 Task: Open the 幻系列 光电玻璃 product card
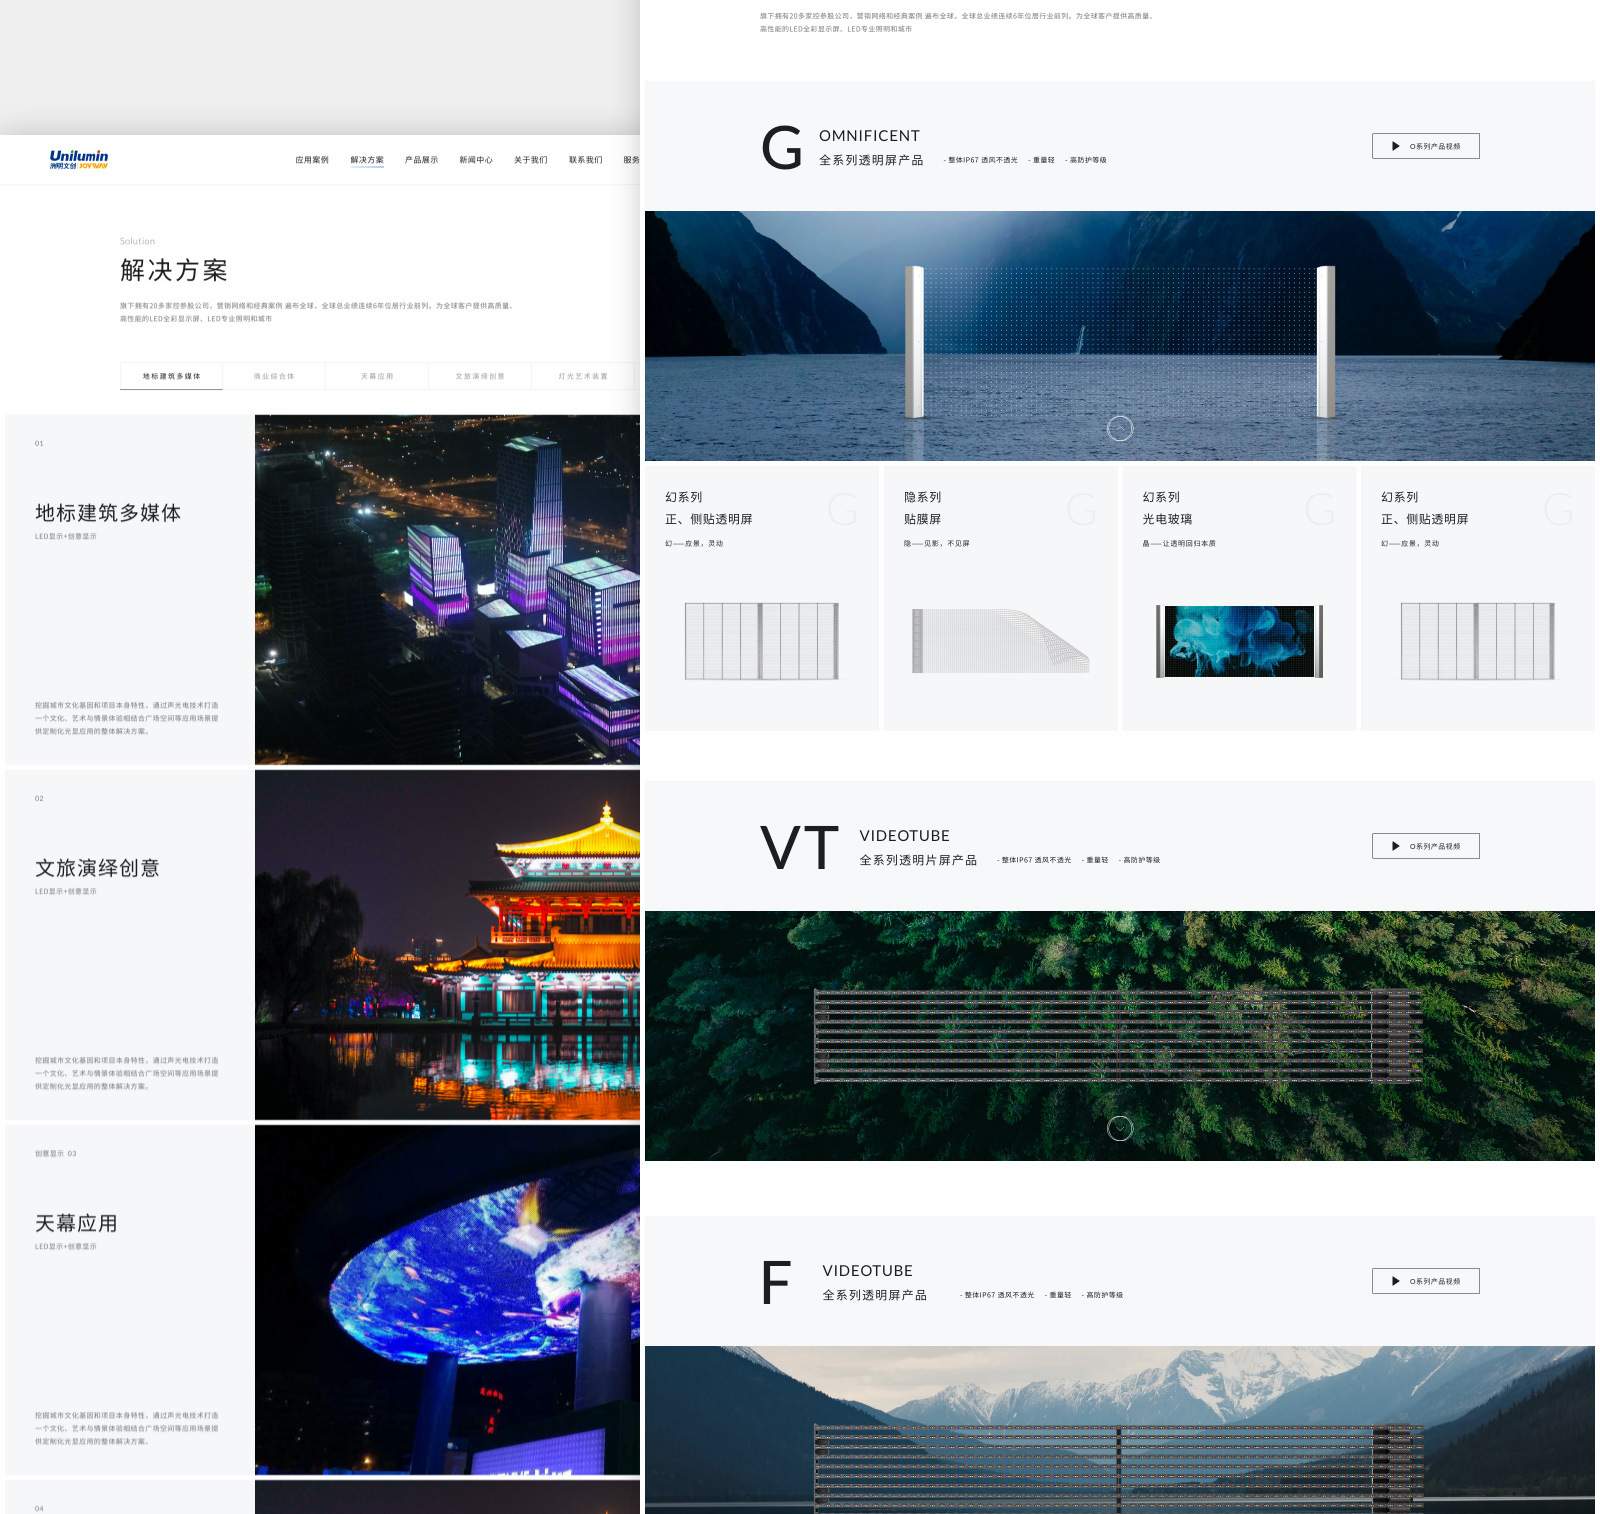coord(1239,598)
